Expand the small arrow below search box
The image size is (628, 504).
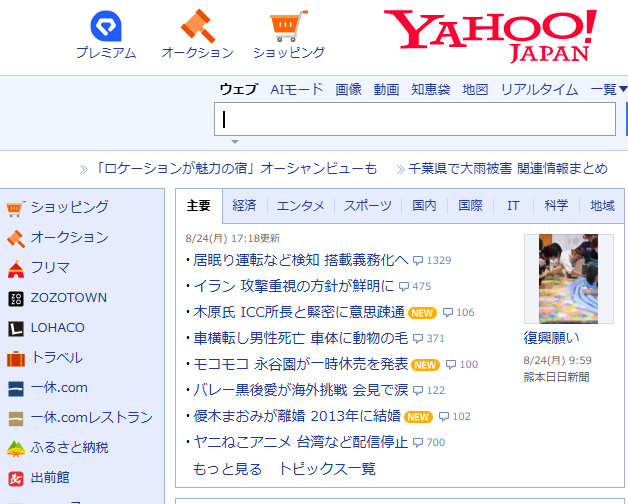coord(235,142)
